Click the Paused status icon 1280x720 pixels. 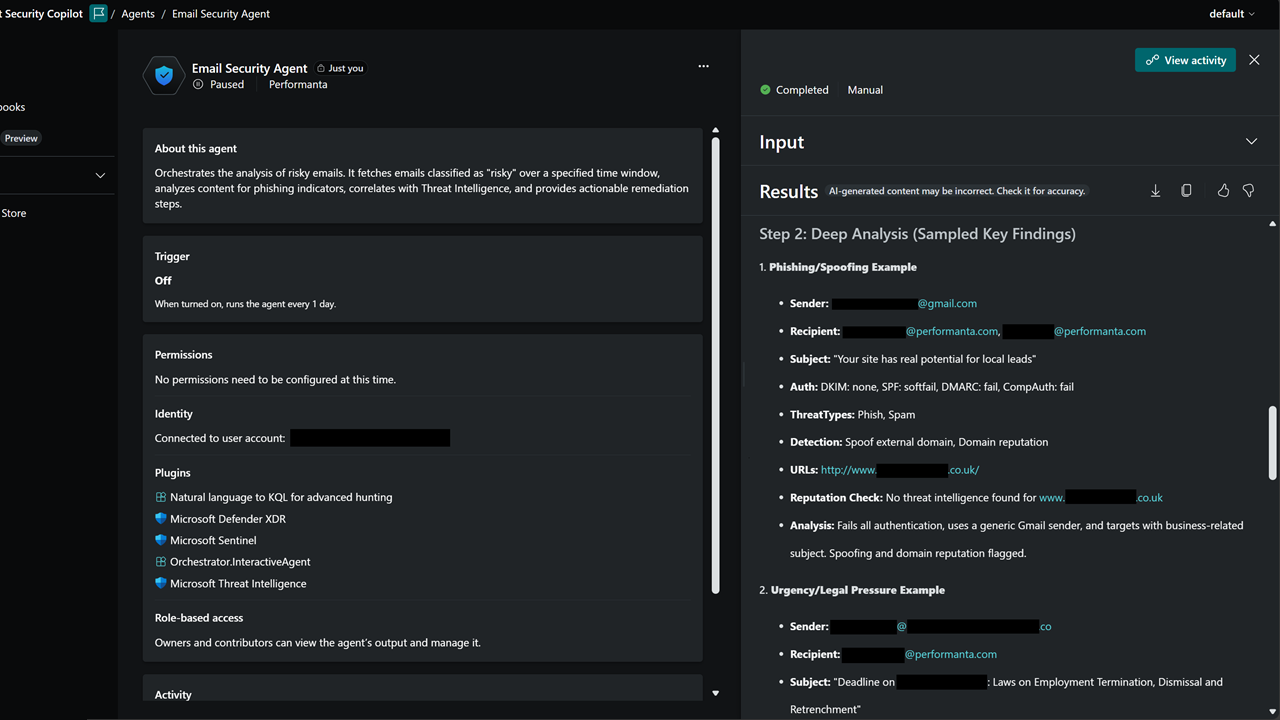tap(198, 85)
